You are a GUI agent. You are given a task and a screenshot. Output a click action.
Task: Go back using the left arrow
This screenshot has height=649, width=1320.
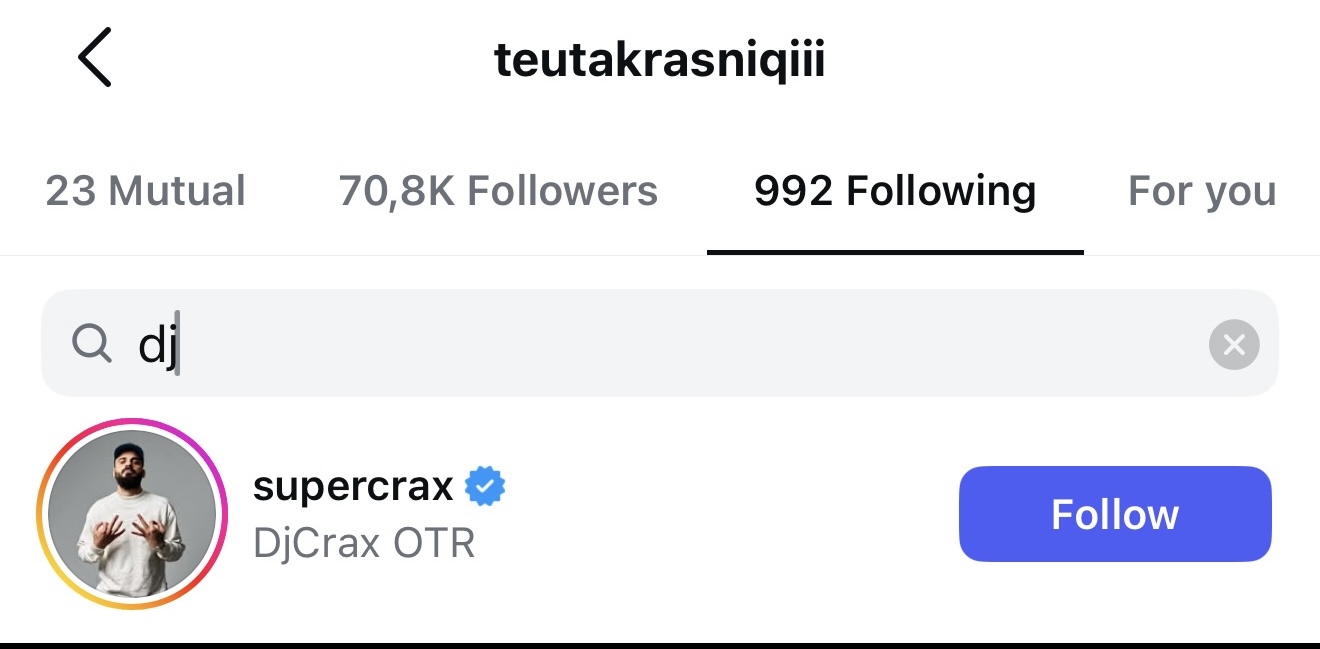click(x=95, y=58)
